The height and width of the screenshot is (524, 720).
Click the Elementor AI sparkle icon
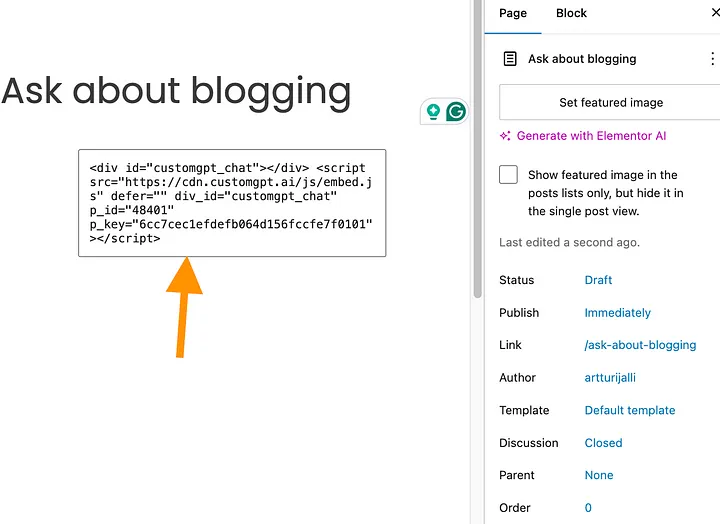coord(506,136)
